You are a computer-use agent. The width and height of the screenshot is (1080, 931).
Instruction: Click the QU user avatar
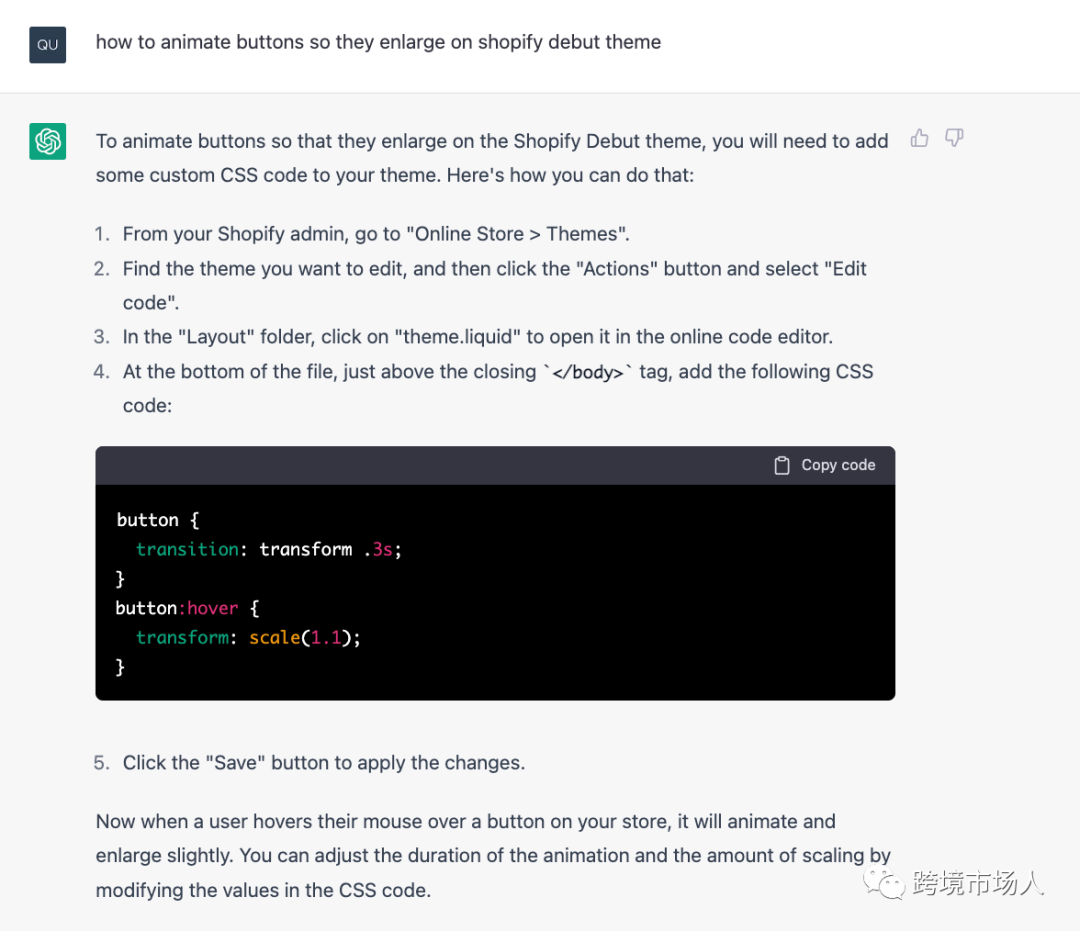(48, 45)
